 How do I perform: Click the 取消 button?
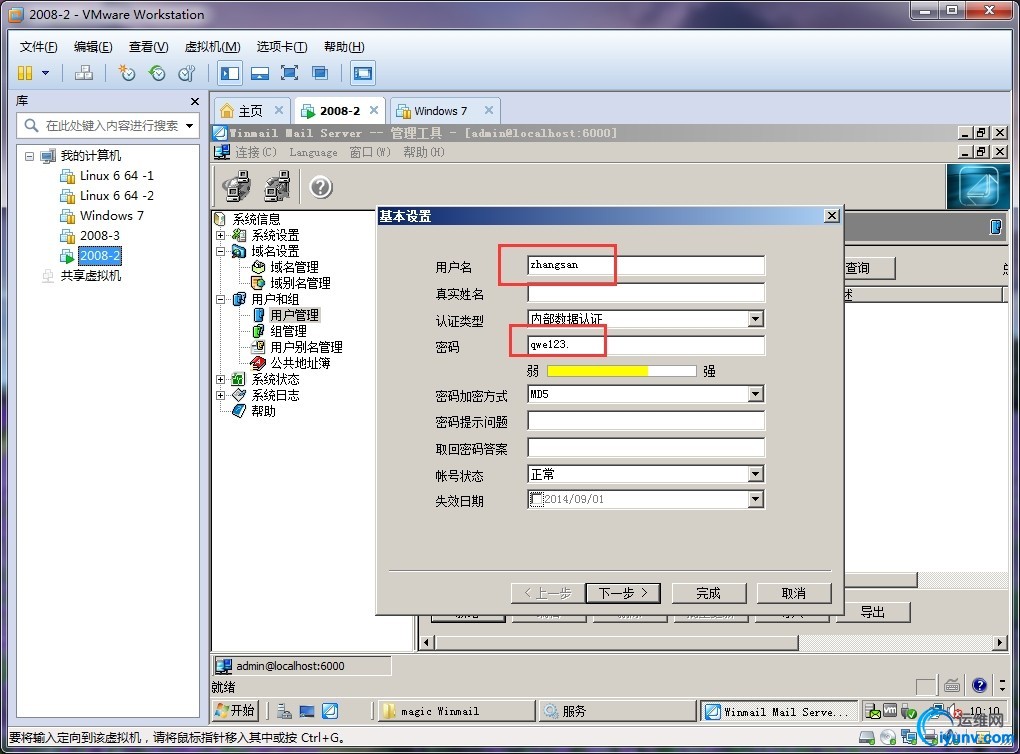(794, 593)
